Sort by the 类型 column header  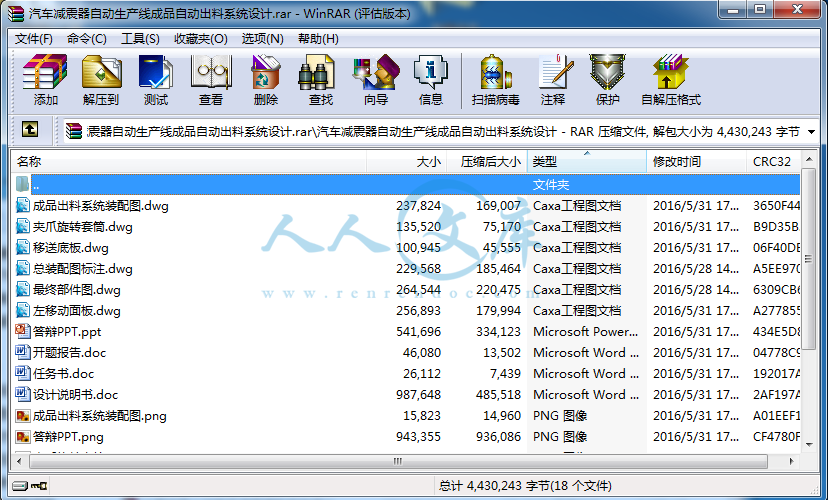[587, 162]
